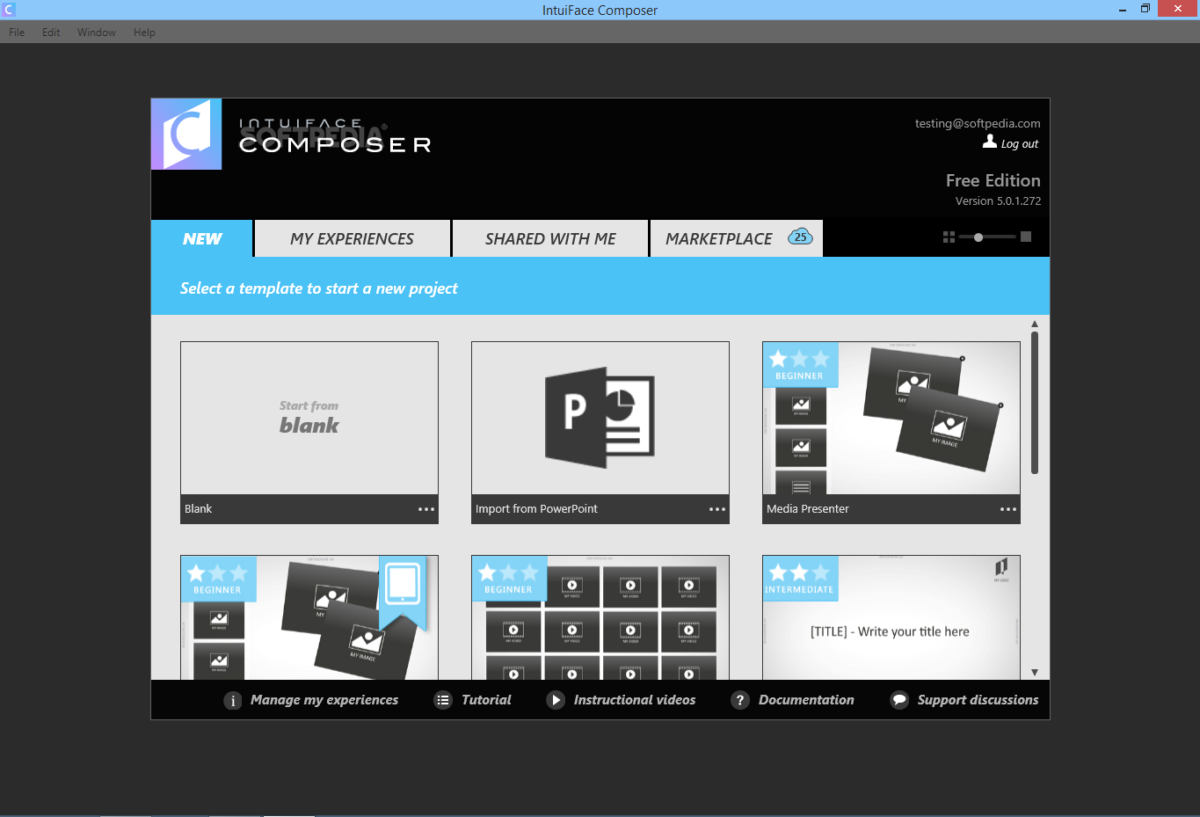Open the ellipsis menu for Import from PowerPoint

tap(717, 509)
